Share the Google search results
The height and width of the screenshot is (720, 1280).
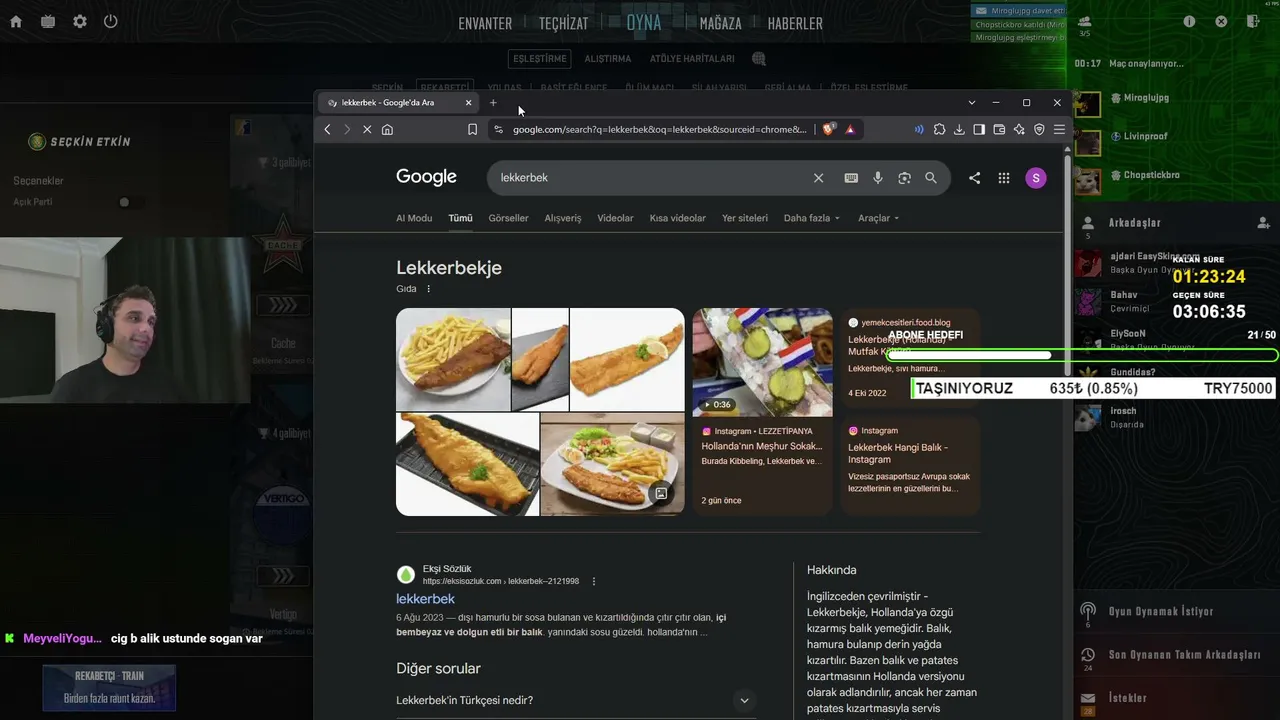[x=974, y=178]
